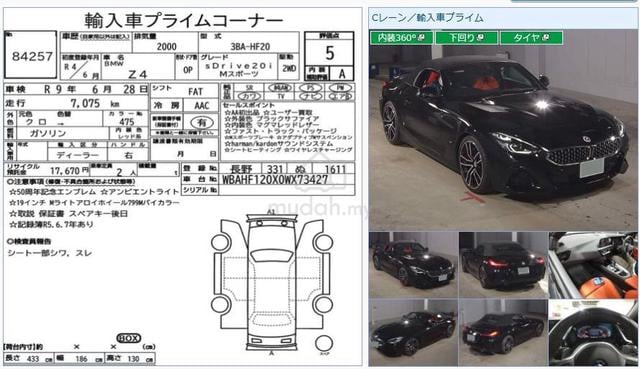Select rear view thumbnail with lit taillights
The height and width of the screenshot is (369, 640).
(503, 265)
